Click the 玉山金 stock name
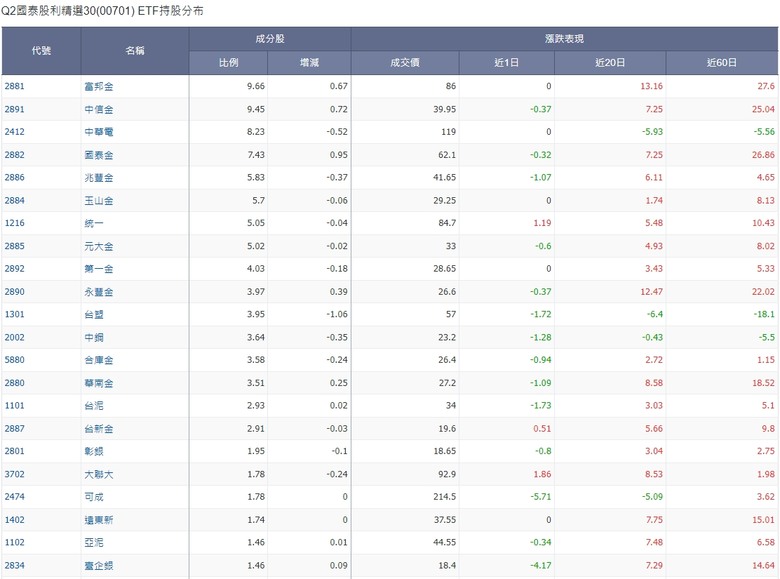Image resolution: width=780 pixels, height=579 pixels. click(x=98, y=200)
